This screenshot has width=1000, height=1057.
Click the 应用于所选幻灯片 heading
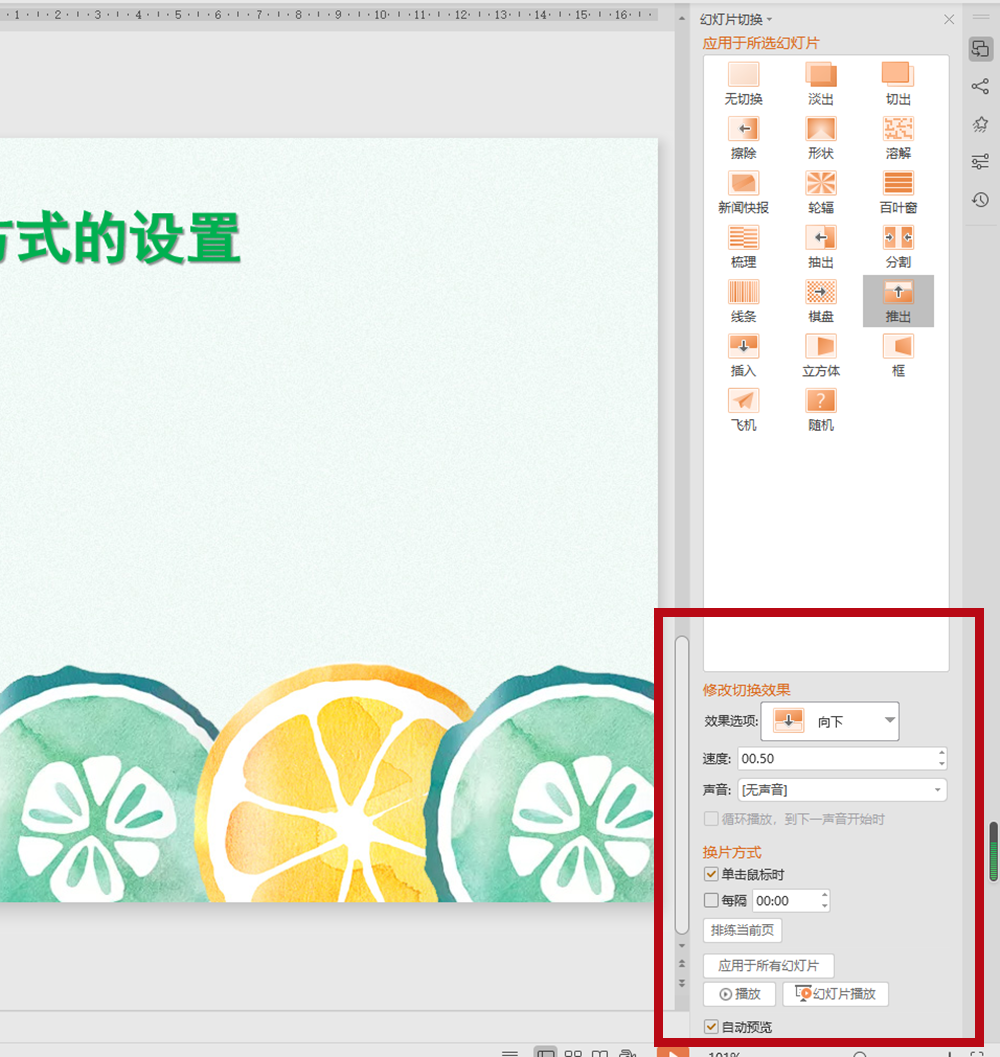click(761, 43)
